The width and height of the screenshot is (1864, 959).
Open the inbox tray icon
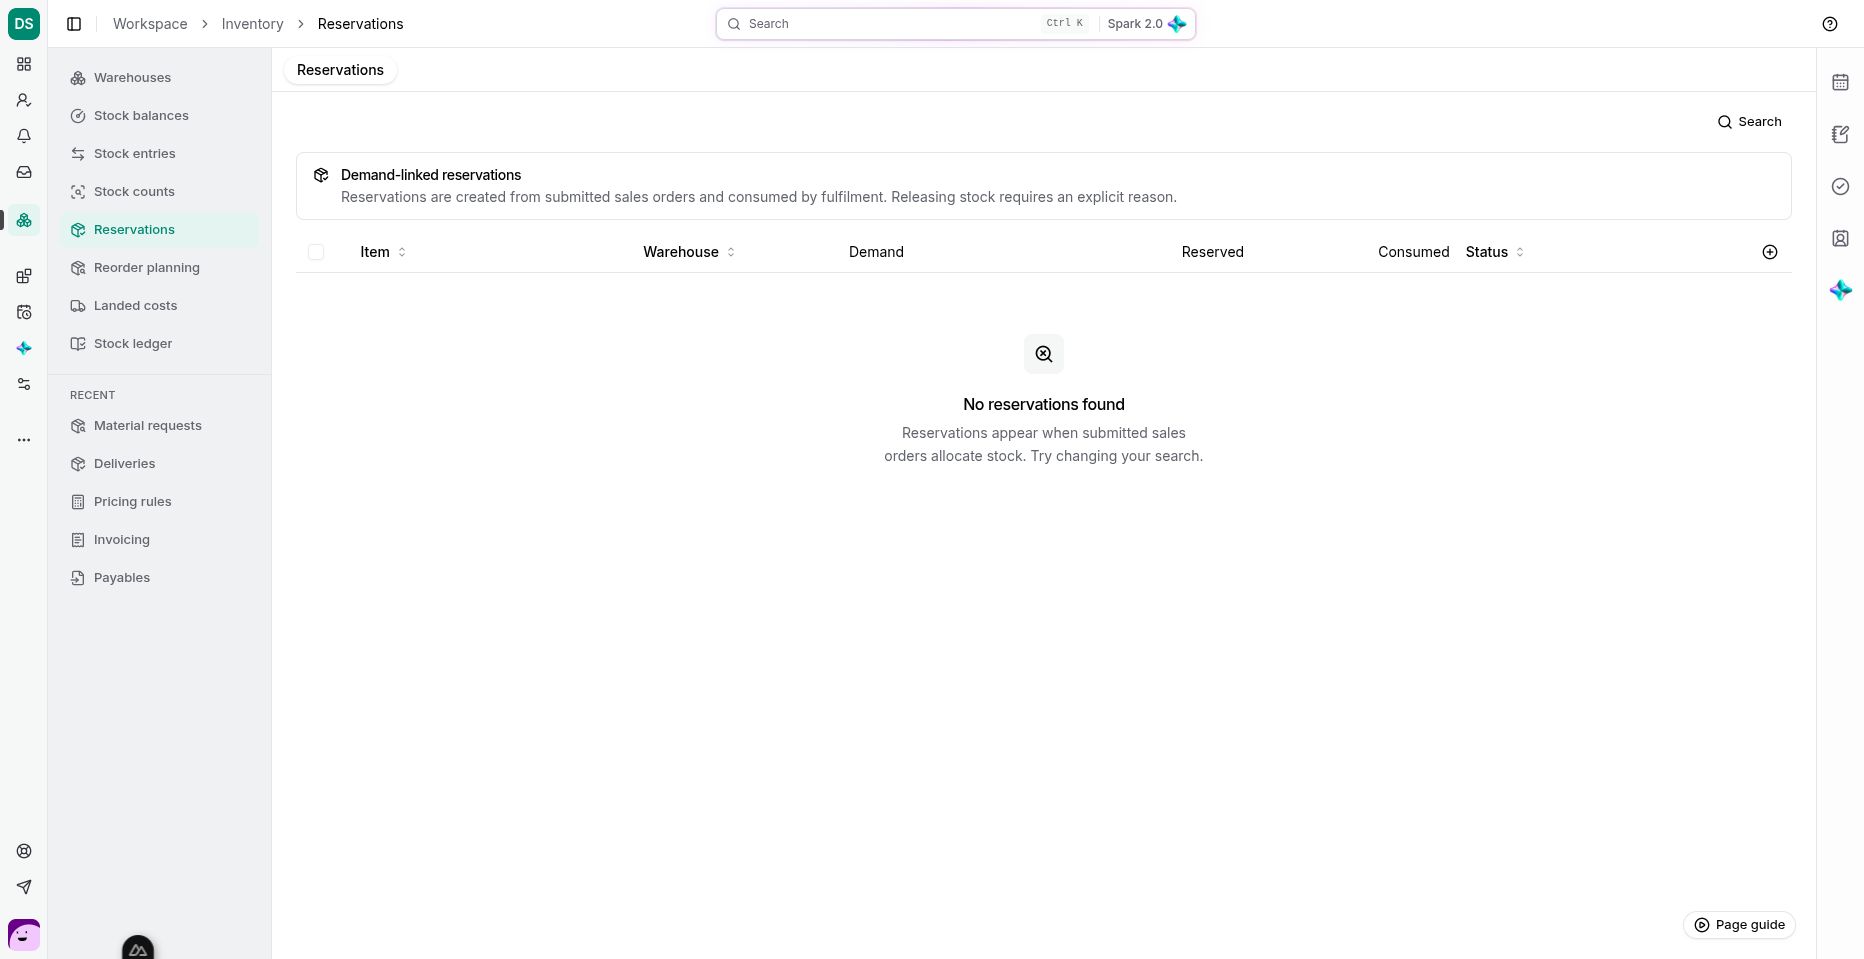pyautogui.click(x=24, y=172)
